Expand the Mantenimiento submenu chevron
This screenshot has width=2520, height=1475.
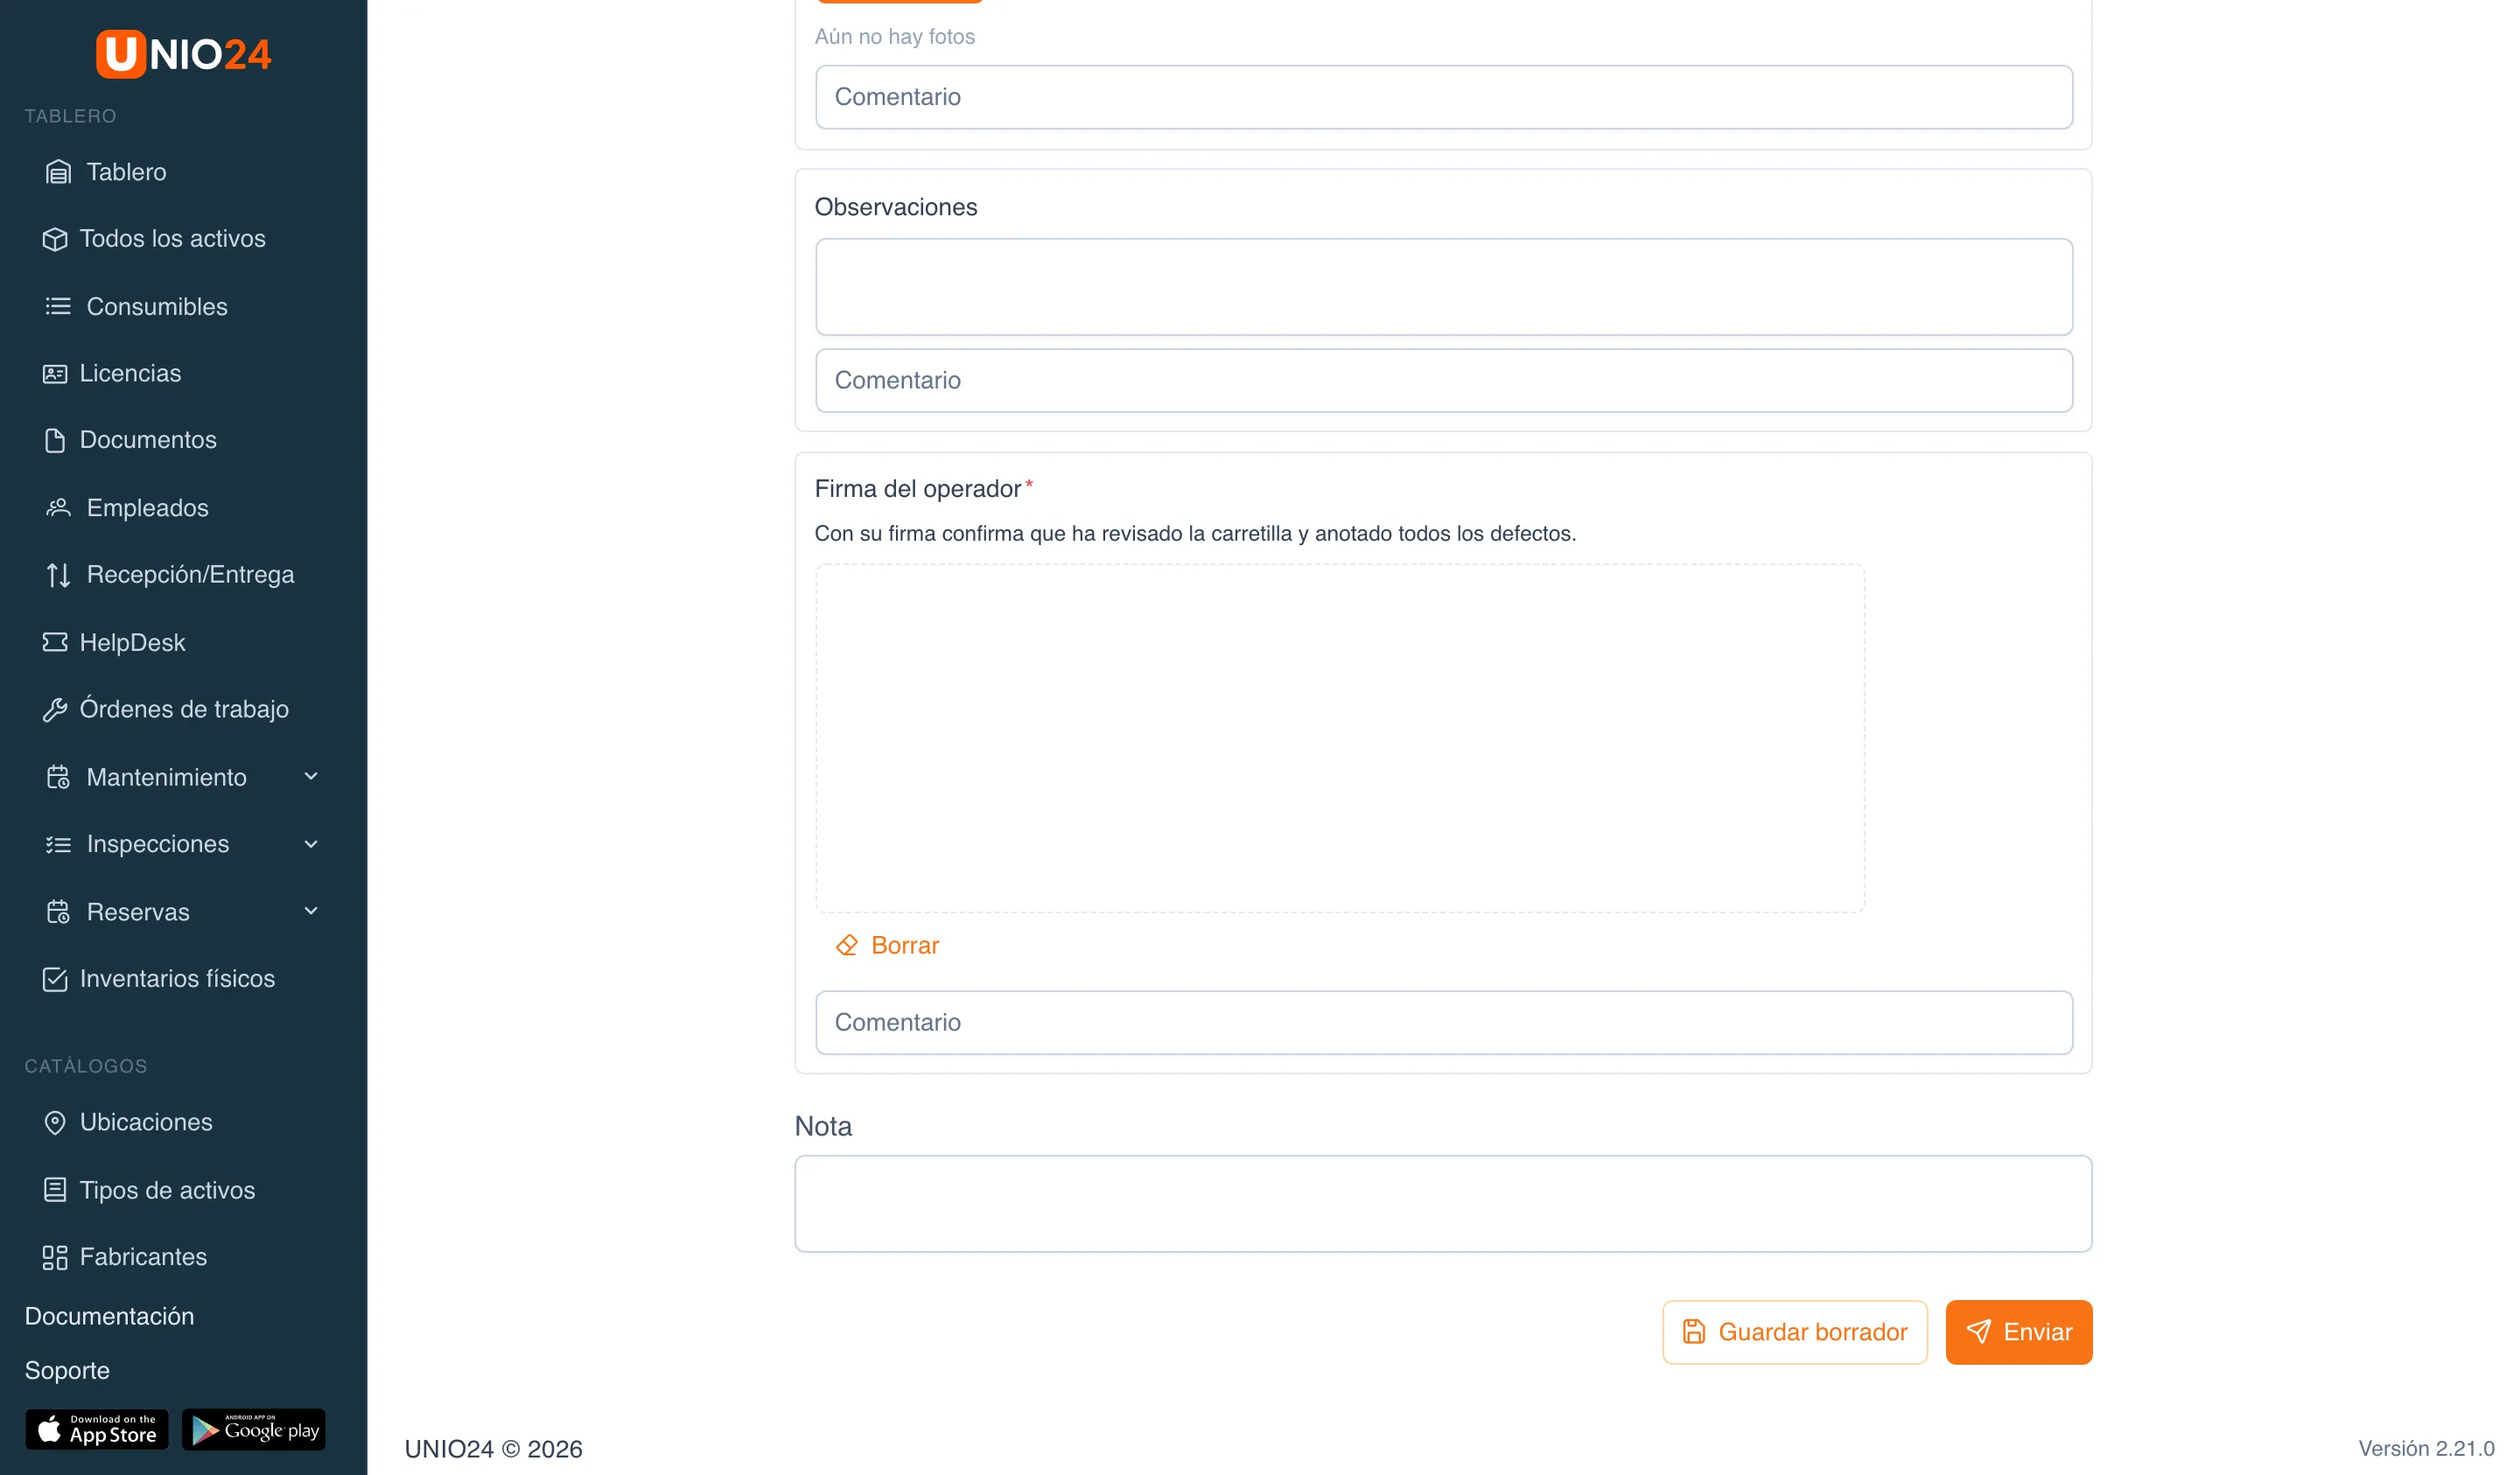[311, 776]
